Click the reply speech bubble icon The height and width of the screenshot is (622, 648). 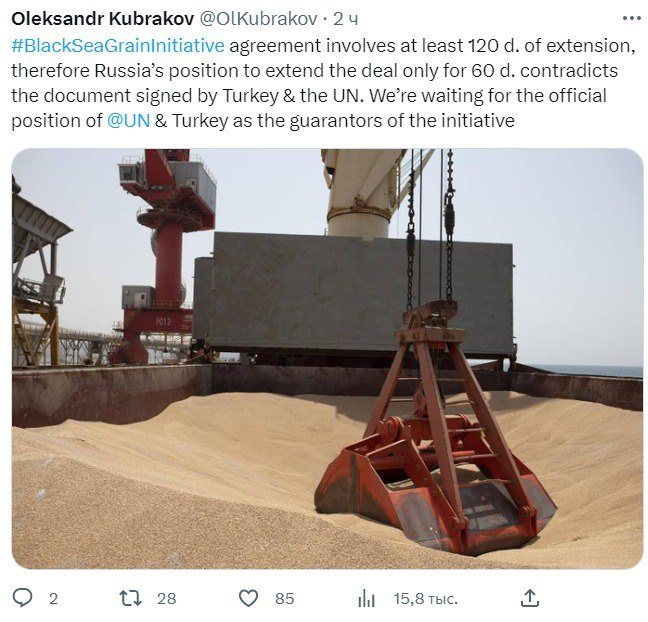(23, 598)
